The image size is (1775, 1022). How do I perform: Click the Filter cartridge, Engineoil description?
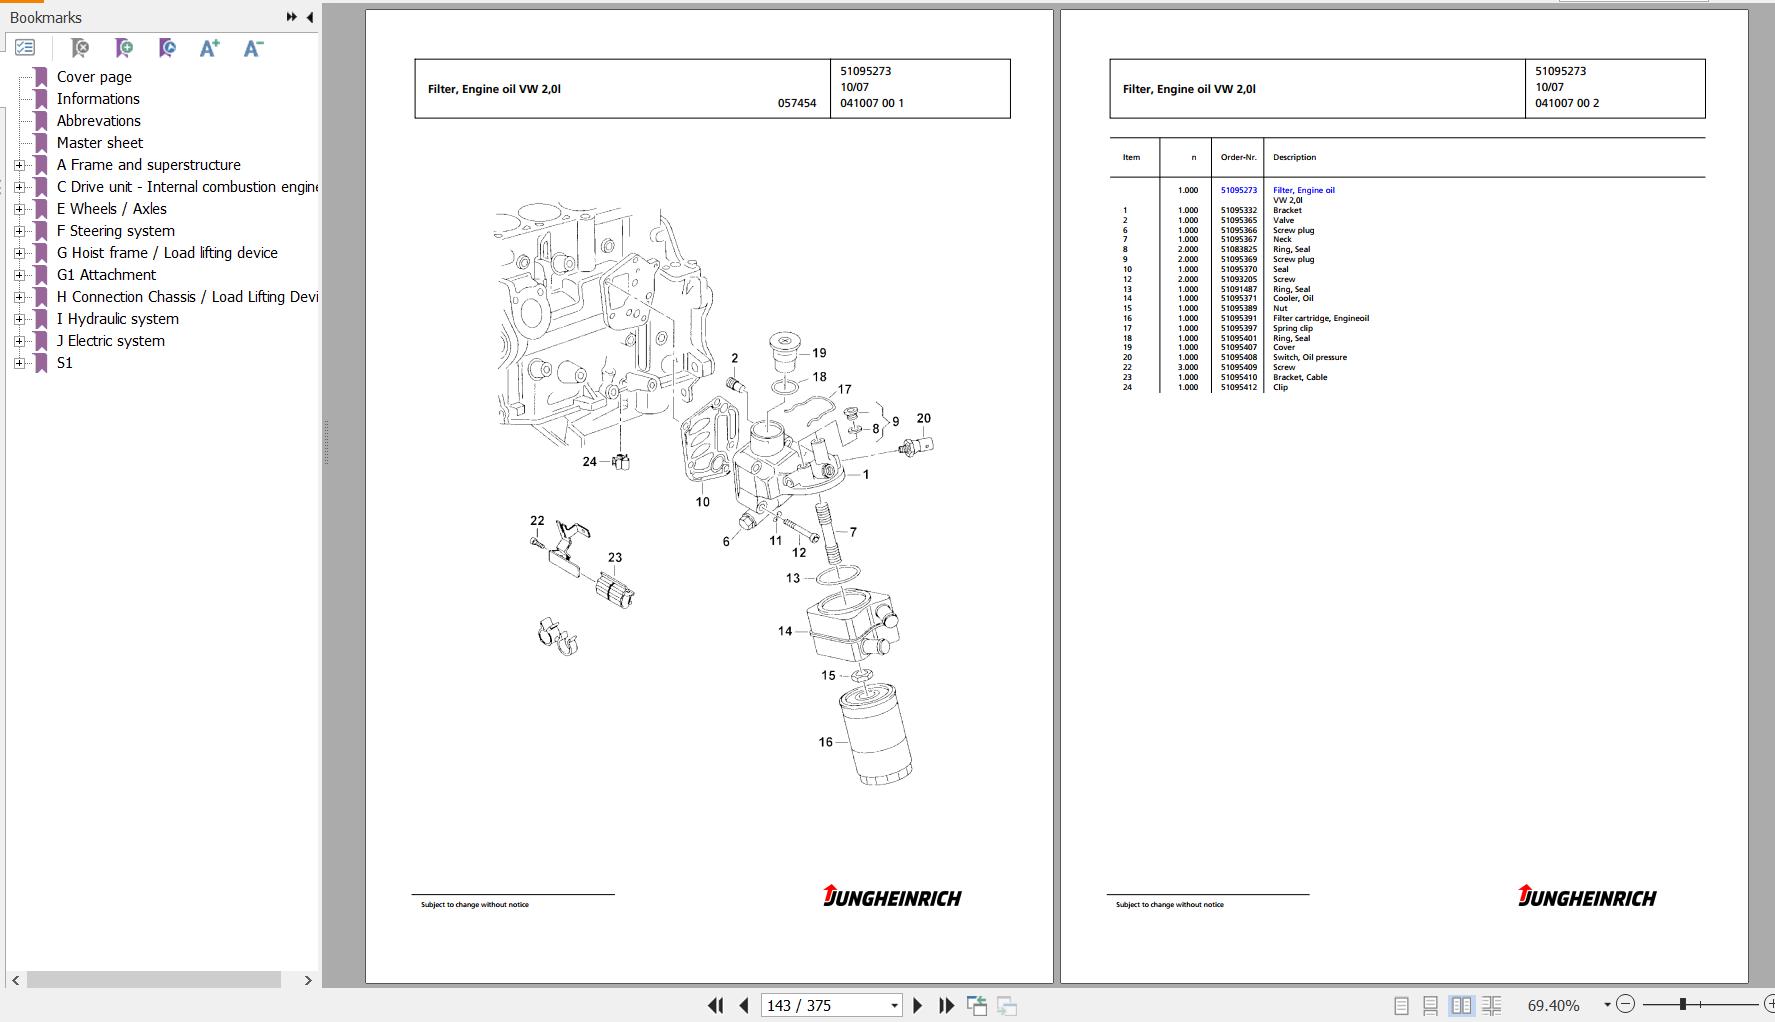[x=1320, y=318]
